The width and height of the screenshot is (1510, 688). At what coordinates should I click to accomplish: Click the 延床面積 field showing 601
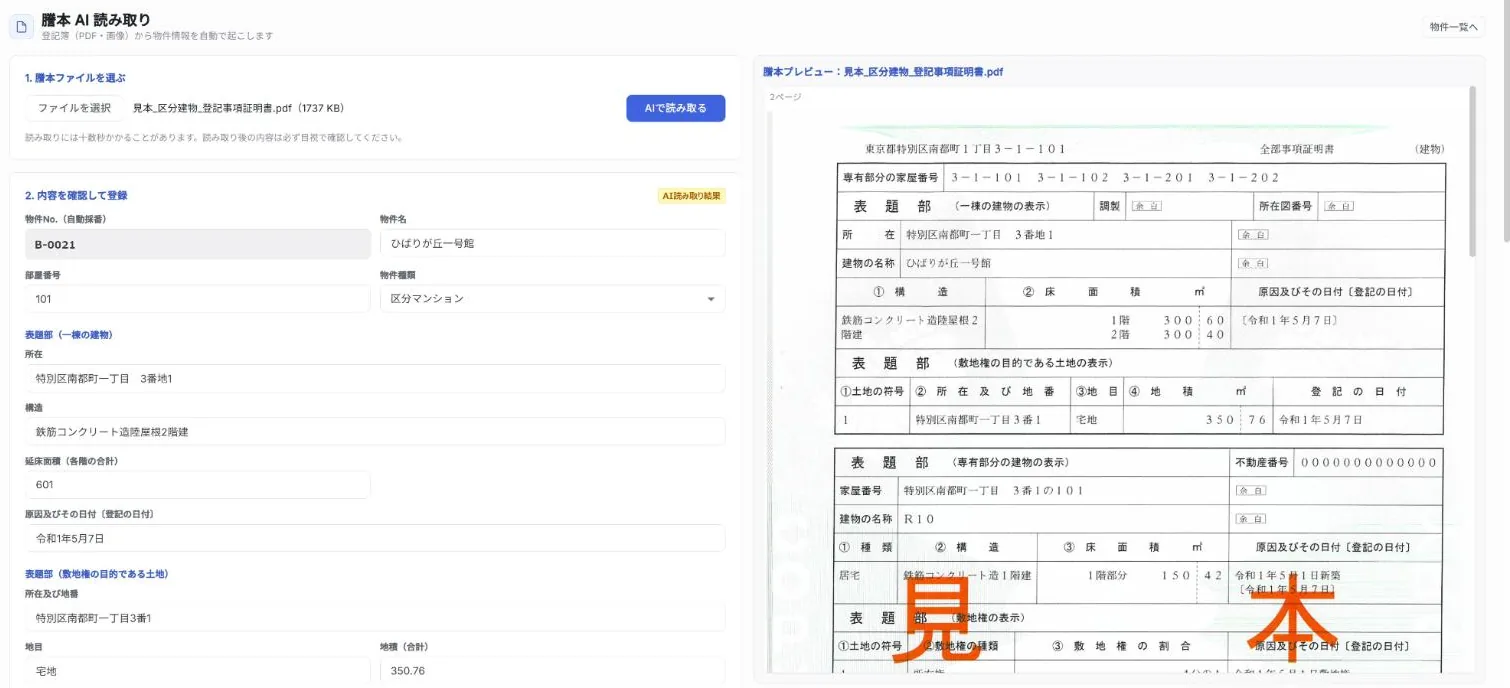tap(198, 485)
